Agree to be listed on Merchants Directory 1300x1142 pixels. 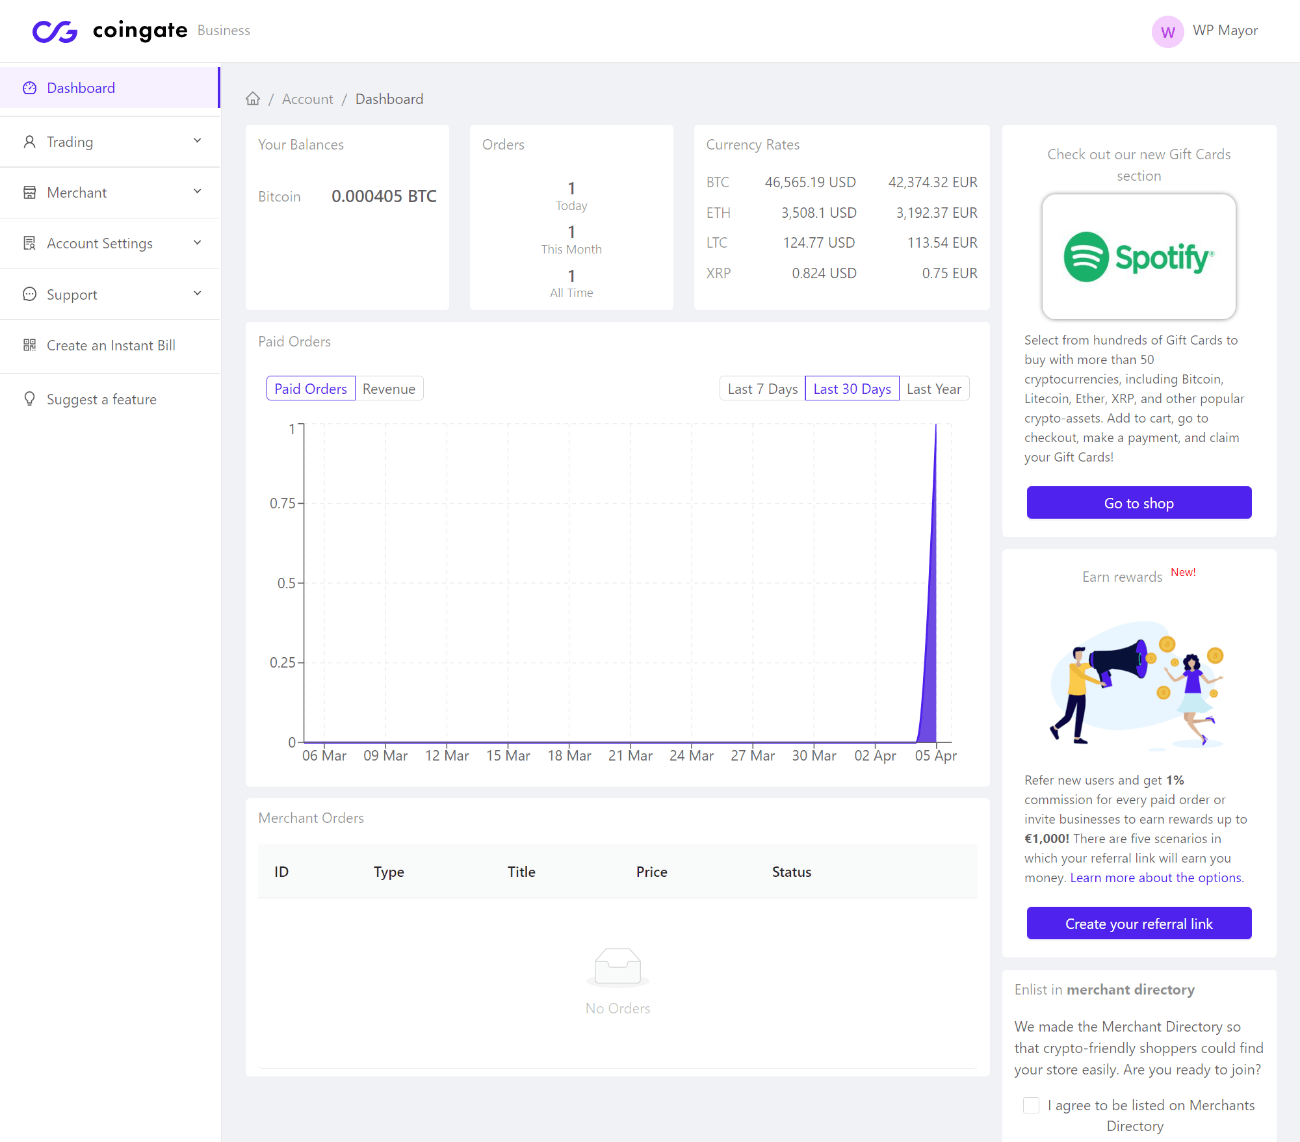tap(1031, 1105)
